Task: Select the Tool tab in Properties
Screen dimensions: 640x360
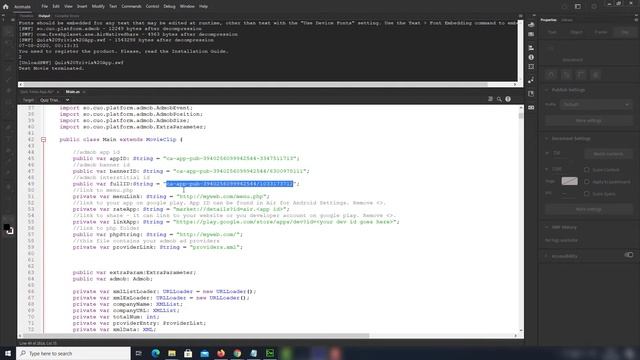Action: coord(552,32)
